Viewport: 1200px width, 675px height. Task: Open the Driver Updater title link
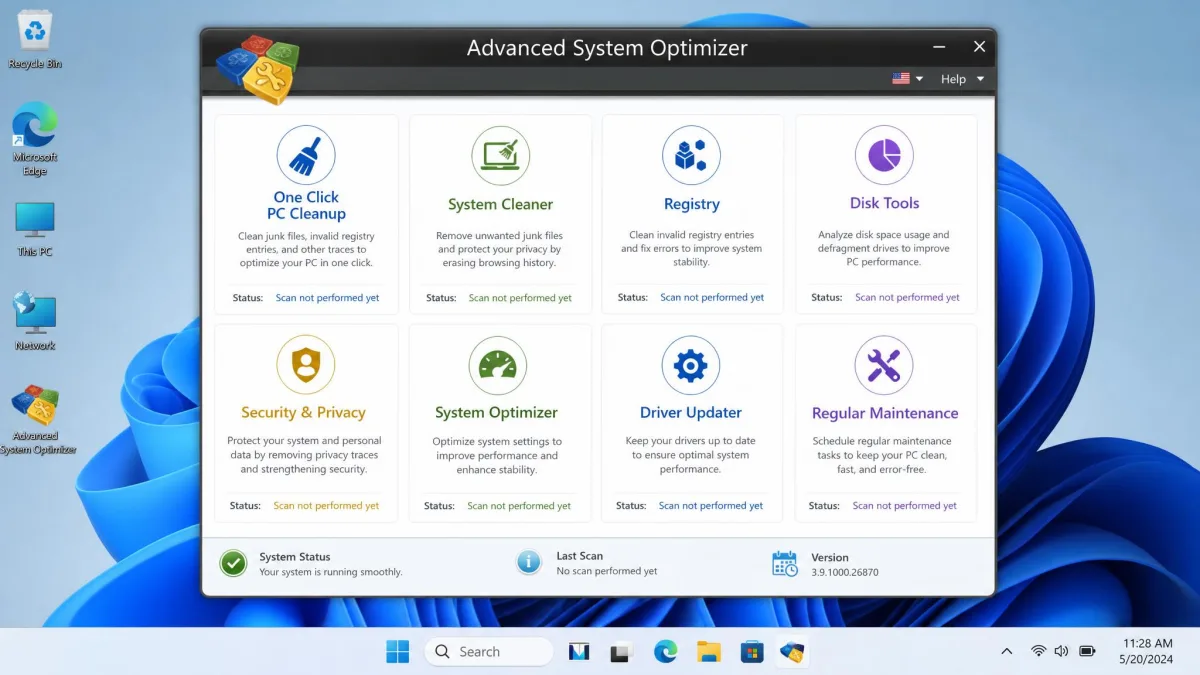pos(690,412)
